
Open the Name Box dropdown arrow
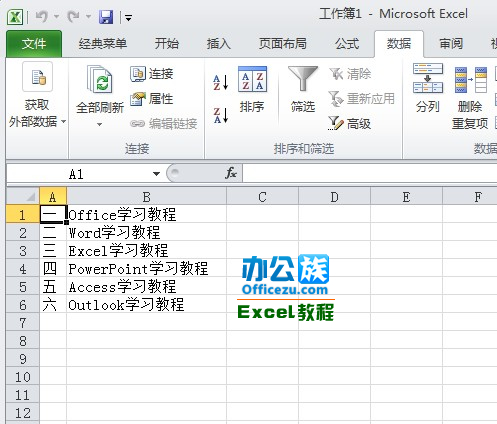pos(156,174)
